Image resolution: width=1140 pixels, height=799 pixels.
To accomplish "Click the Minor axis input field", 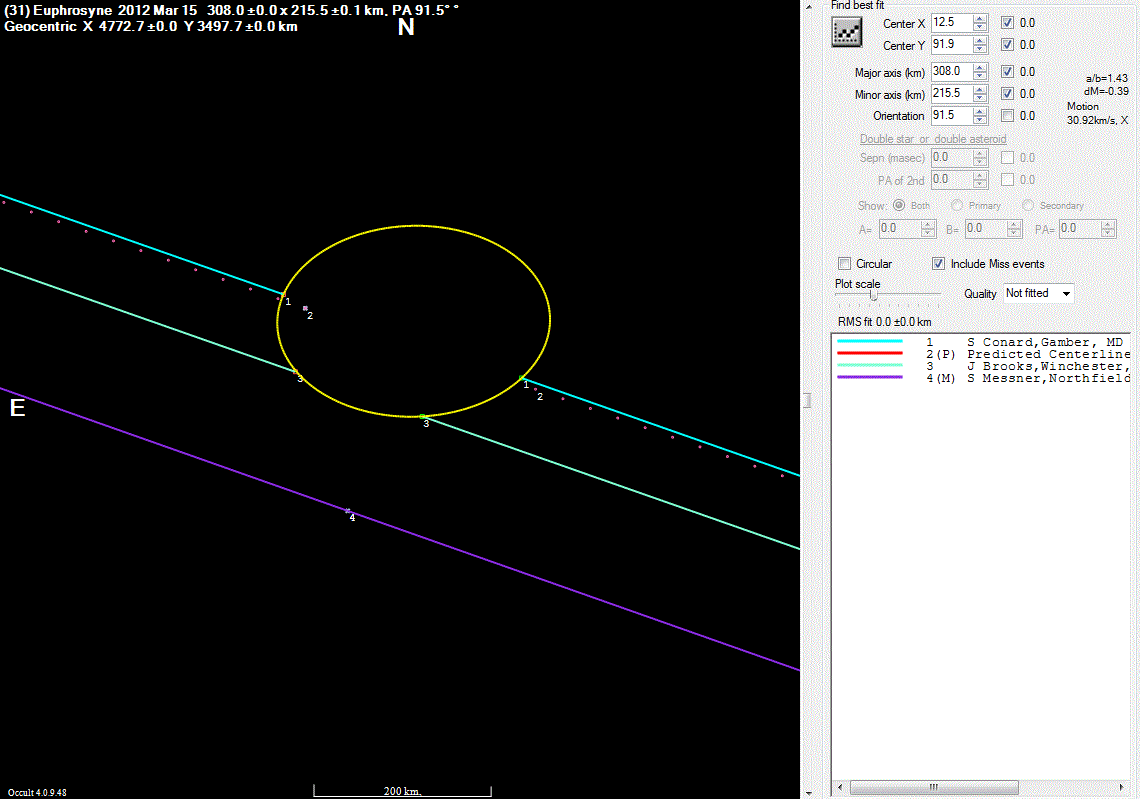I will tap(949, 93).
